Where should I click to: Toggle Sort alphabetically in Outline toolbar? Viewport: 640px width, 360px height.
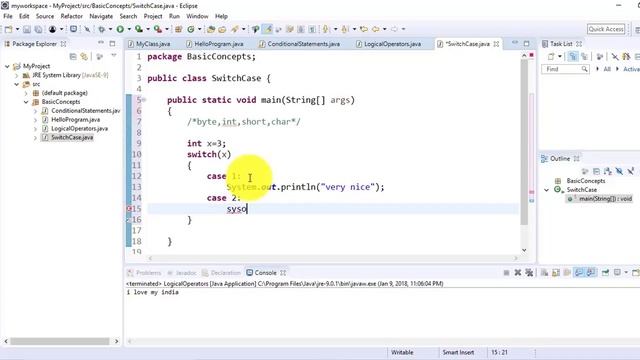point(608,171)
